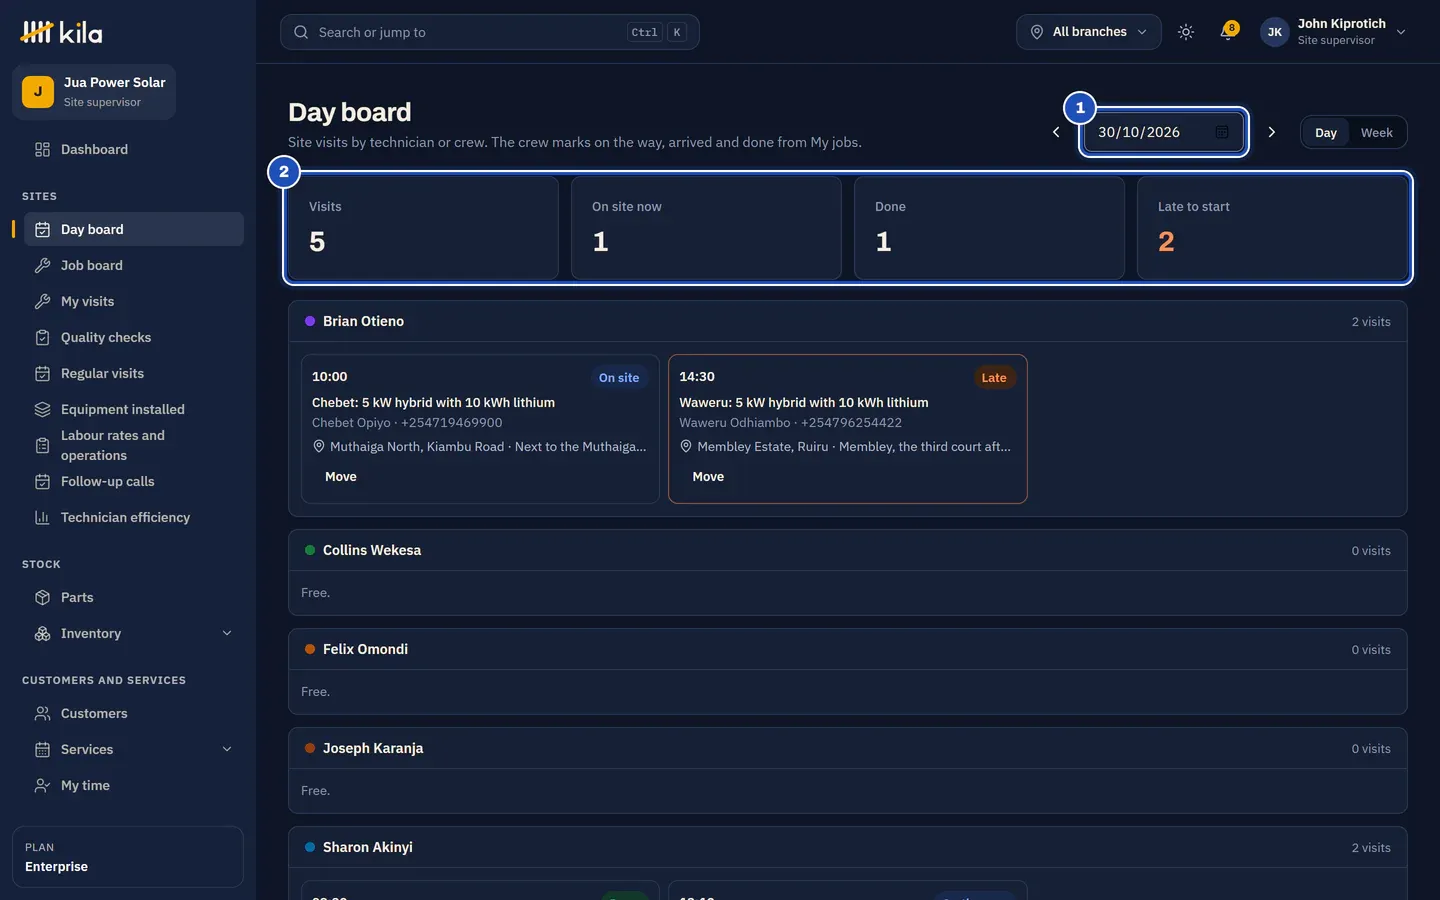Click the JK user avatar
The height and width of the screenshot is (900, 1440).
(1275, 32)
